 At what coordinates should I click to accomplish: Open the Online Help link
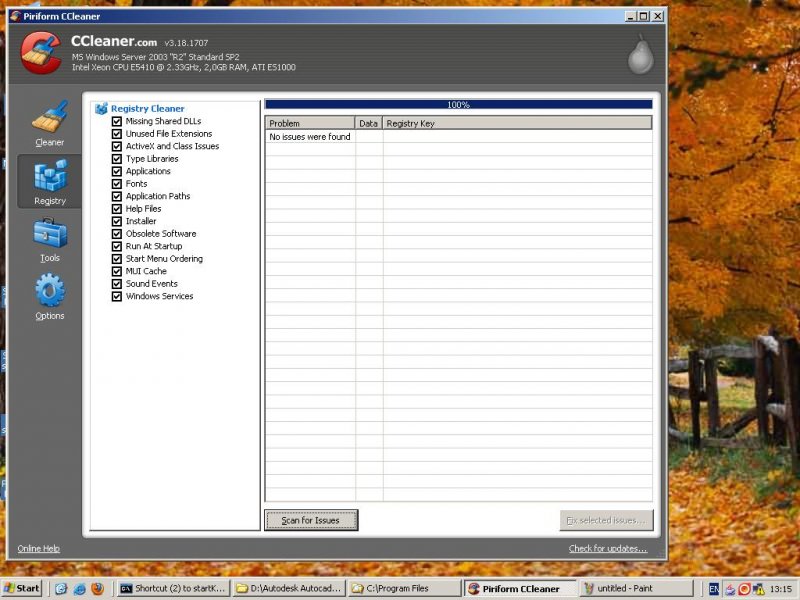39,548
